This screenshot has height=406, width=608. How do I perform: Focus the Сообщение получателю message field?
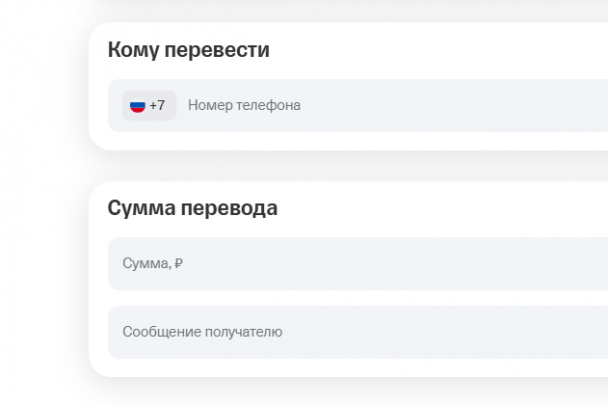coord(400,331)
